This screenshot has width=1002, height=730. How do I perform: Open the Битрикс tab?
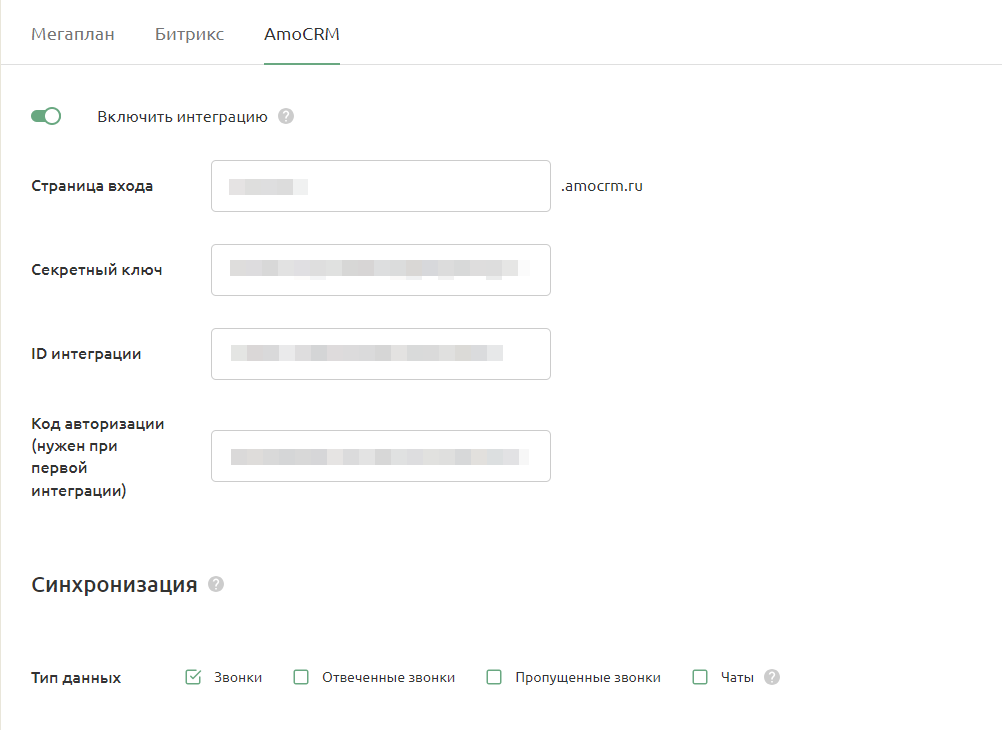[x=189, y=34]
